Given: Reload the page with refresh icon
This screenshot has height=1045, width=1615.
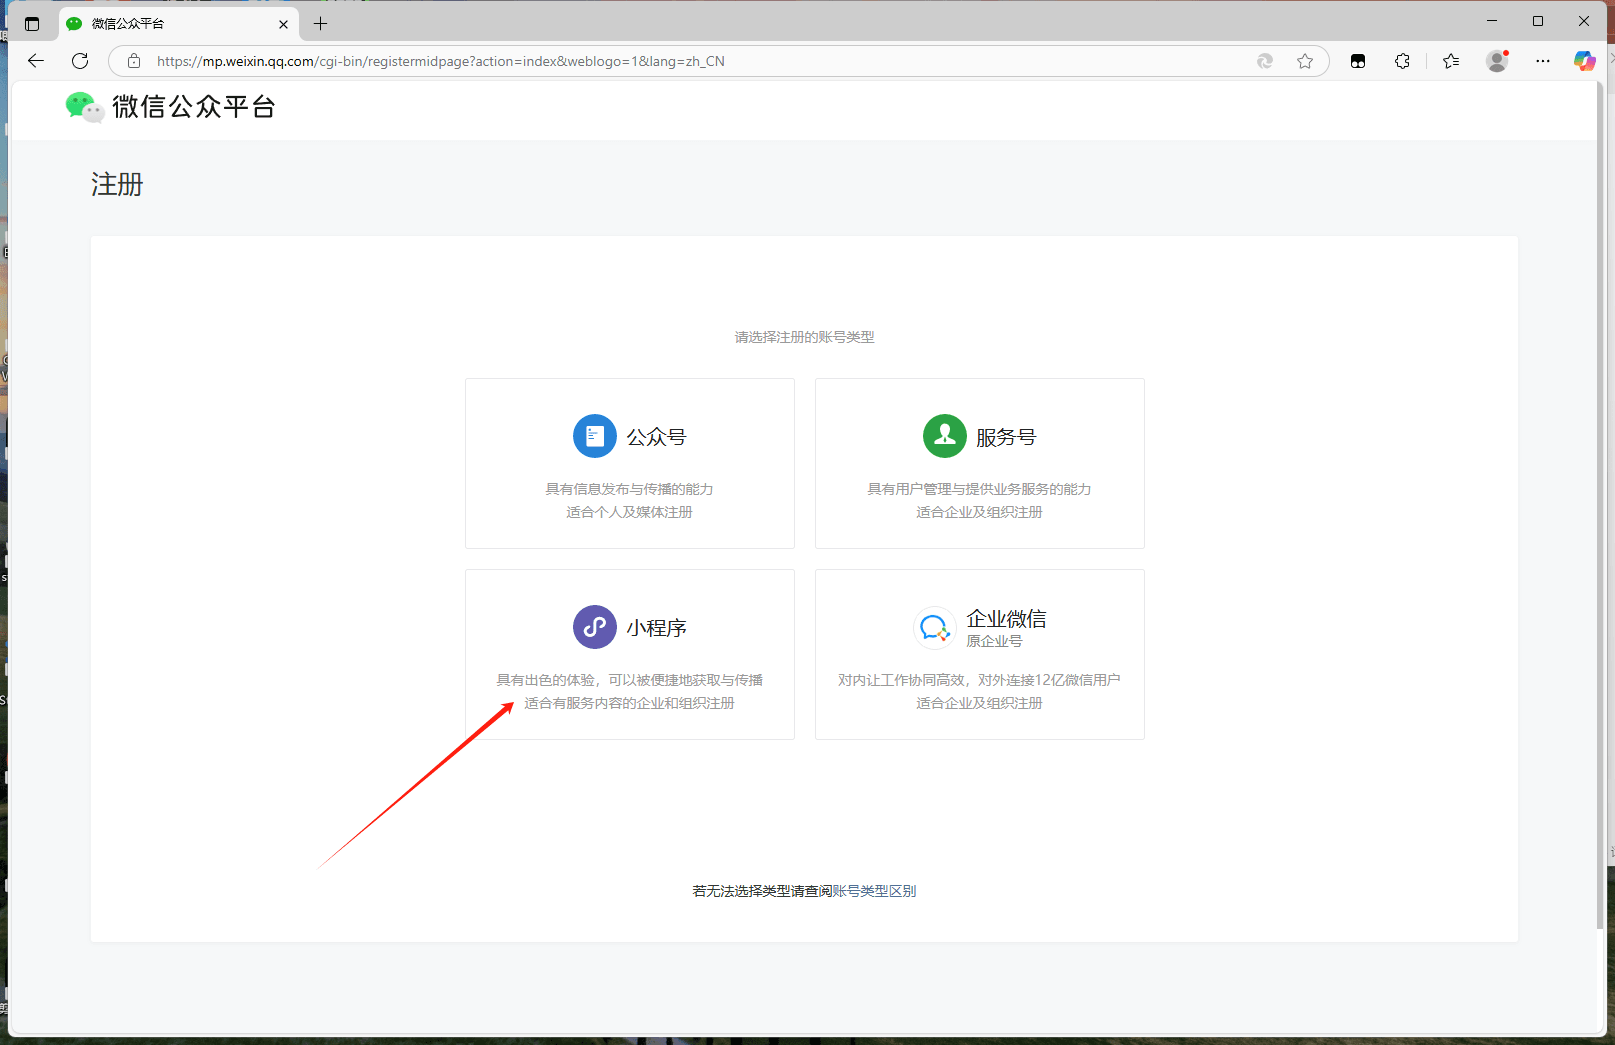Looking at the screenshot, I should click(x=80, y=61).
